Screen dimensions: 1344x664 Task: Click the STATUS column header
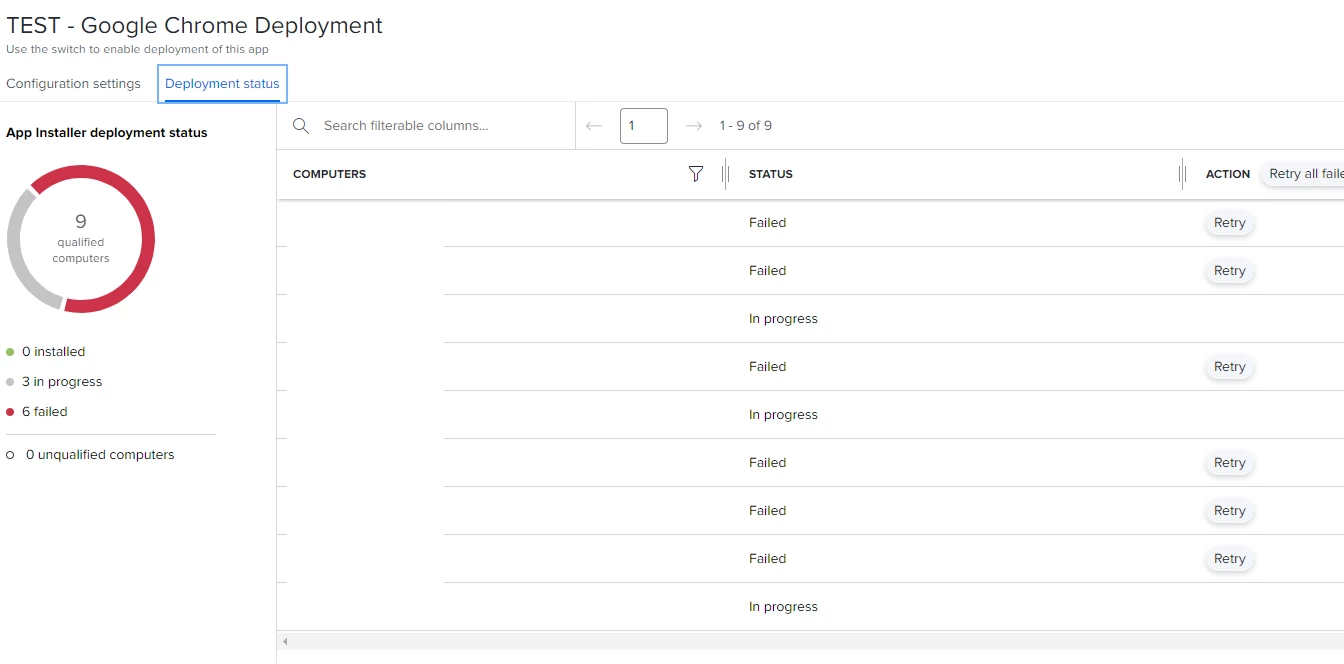point(771,174)
